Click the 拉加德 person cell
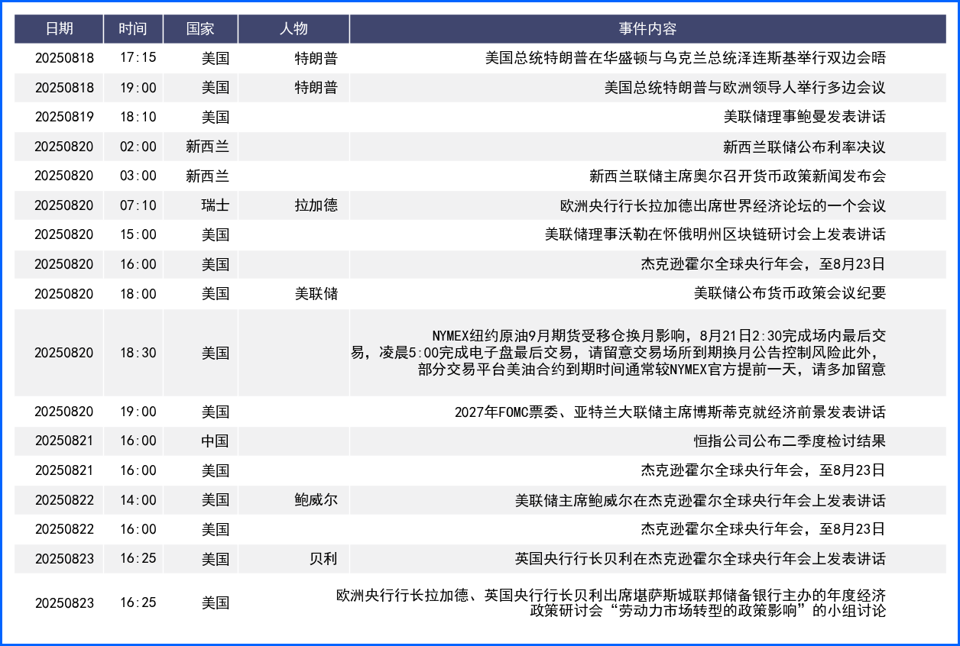This screenshot has width=960, height=646. (x=293, y=205)
